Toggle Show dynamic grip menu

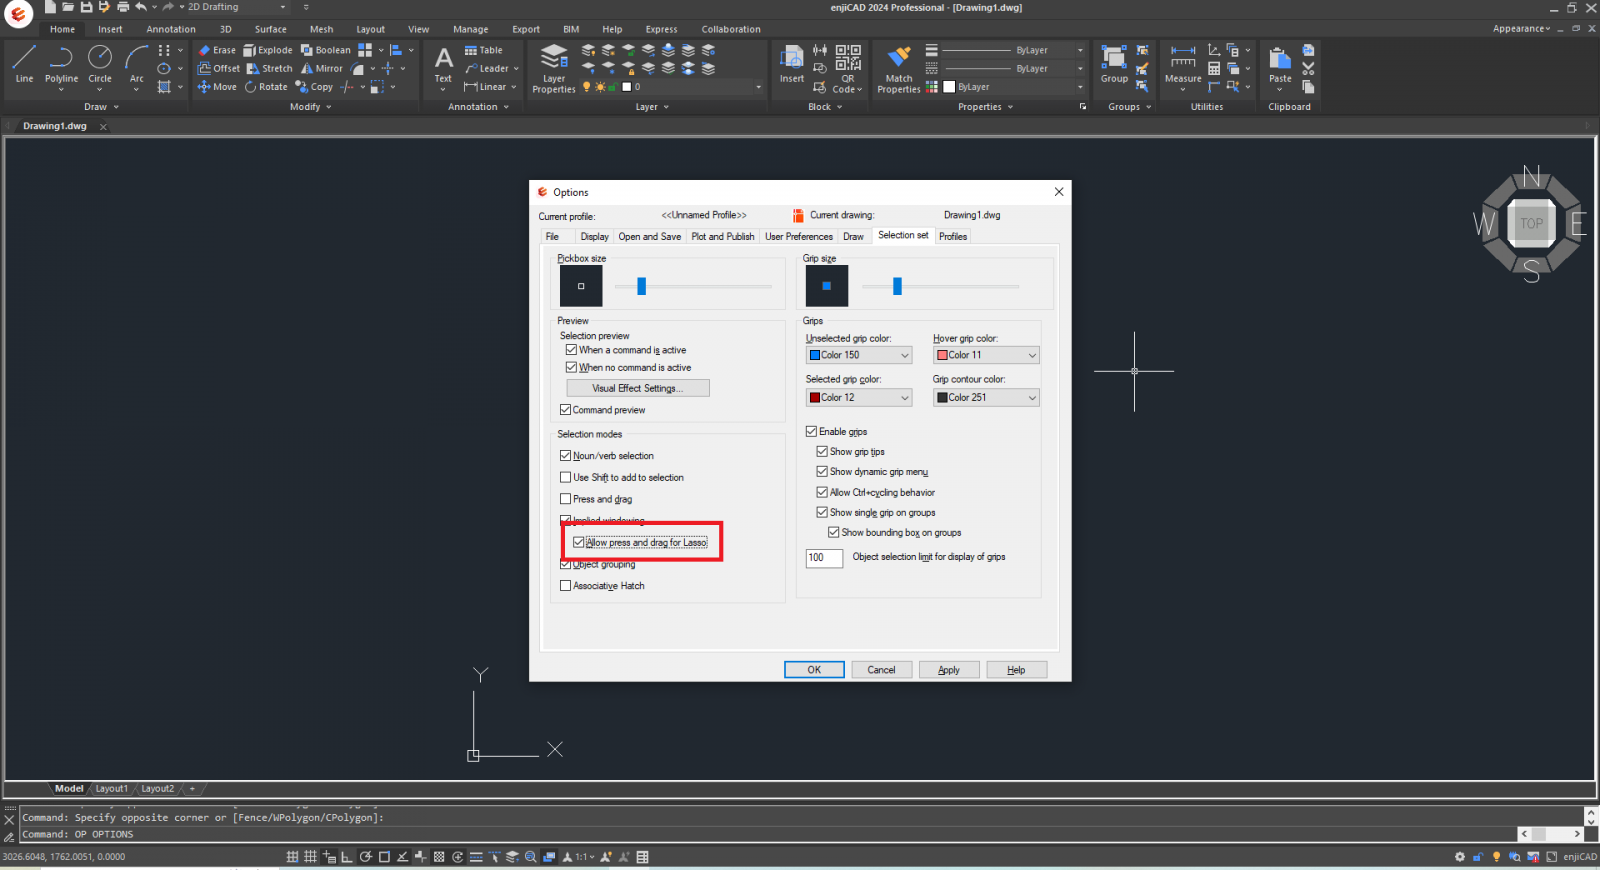[822, 472]
